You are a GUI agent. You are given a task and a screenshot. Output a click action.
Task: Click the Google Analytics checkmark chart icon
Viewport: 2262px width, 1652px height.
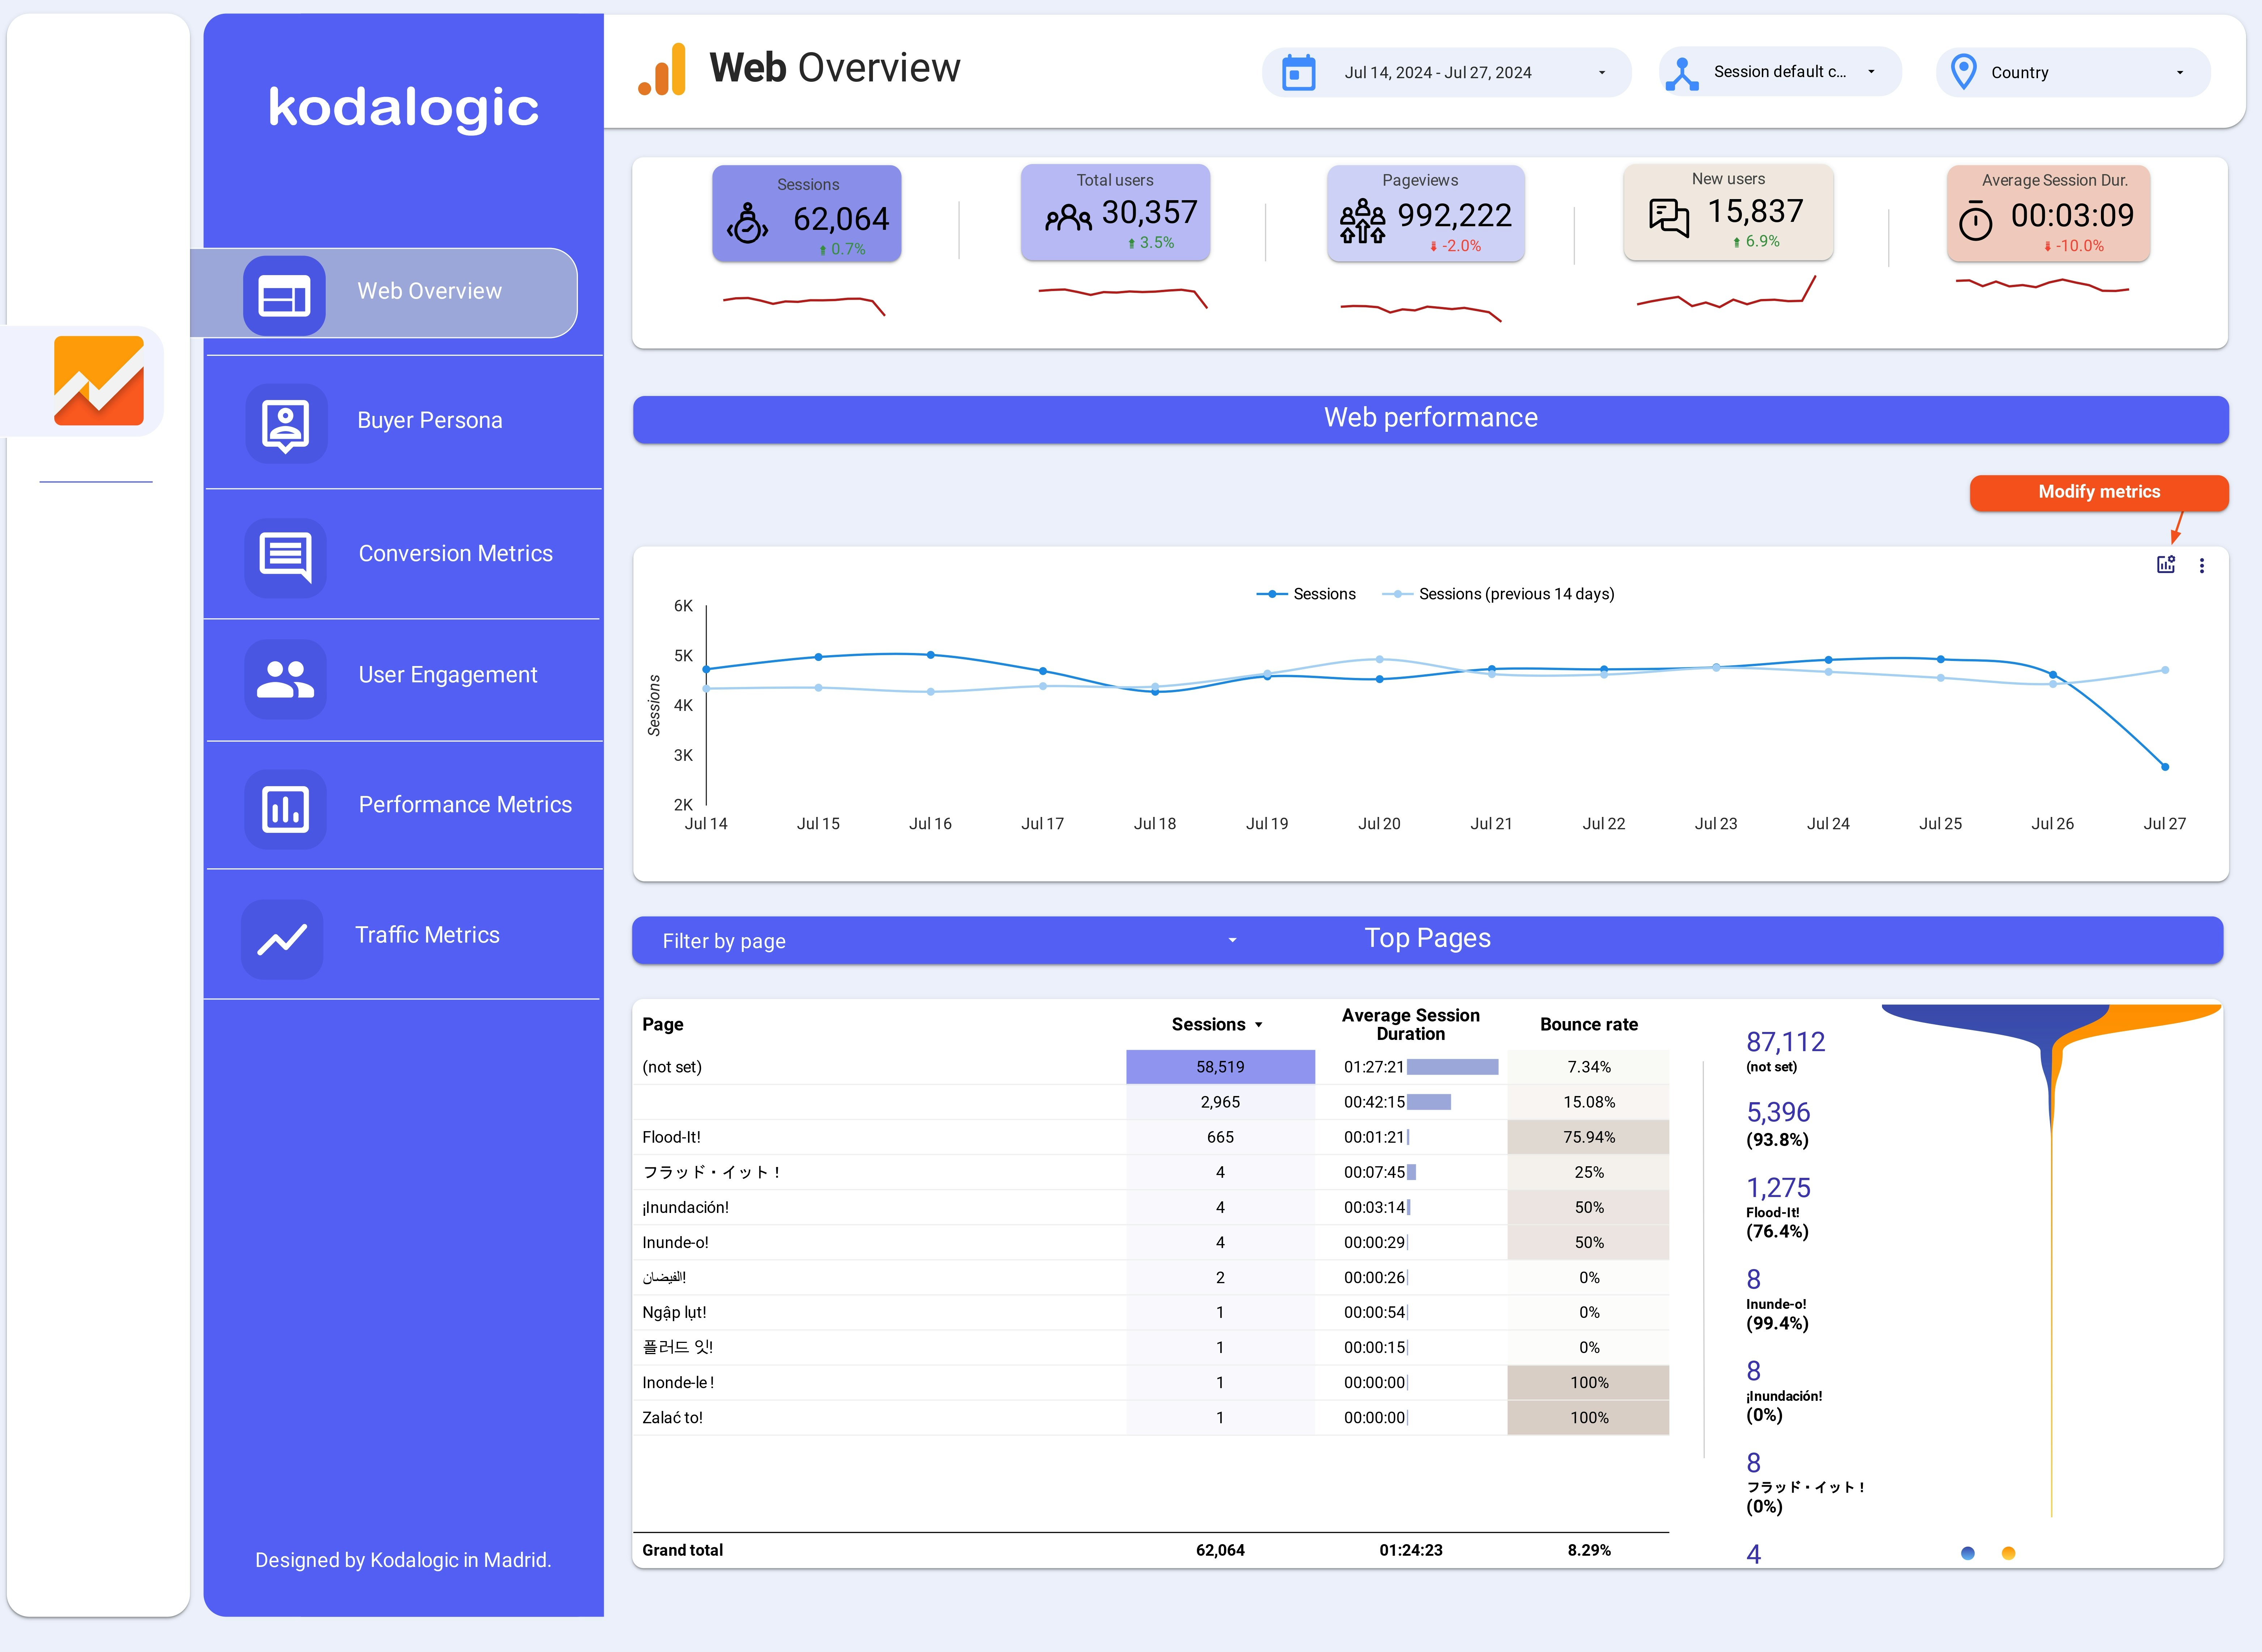99,381
